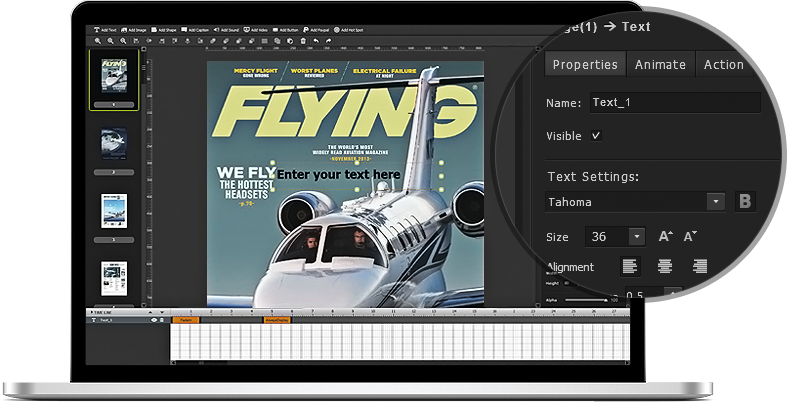Select the Add Hot Spot tool

pyautogui.click(x=349, y=30)
